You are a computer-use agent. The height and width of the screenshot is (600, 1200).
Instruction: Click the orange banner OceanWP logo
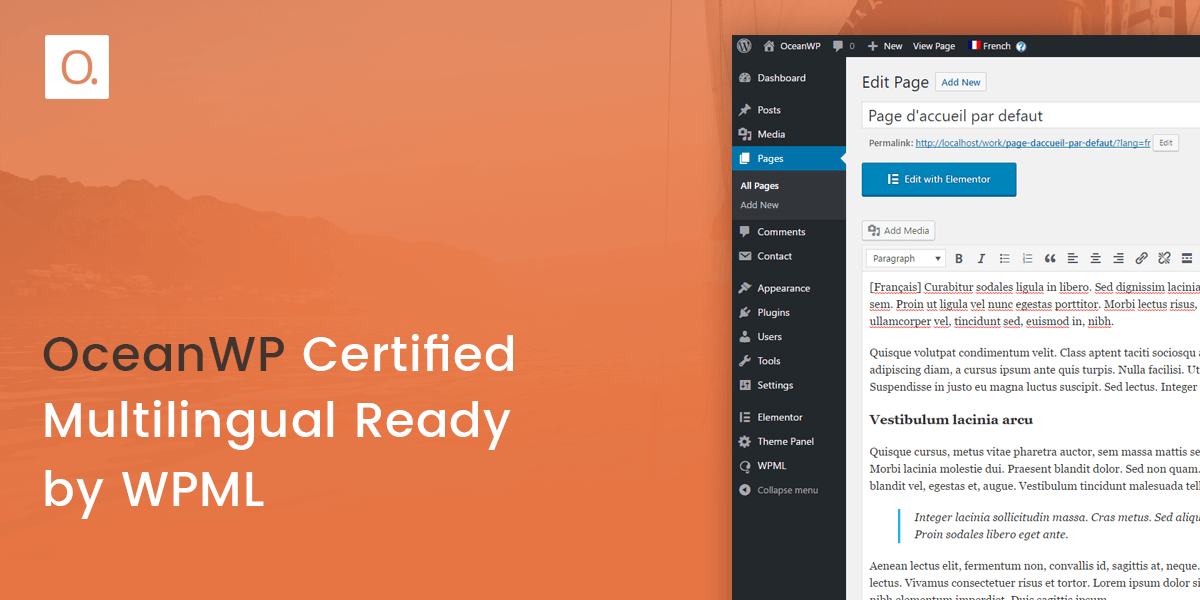pos(77,67)
